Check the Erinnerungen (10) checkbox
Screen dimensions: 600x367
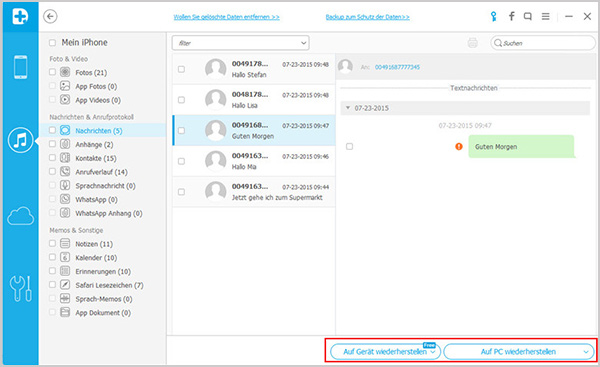(x=52, y=271)
